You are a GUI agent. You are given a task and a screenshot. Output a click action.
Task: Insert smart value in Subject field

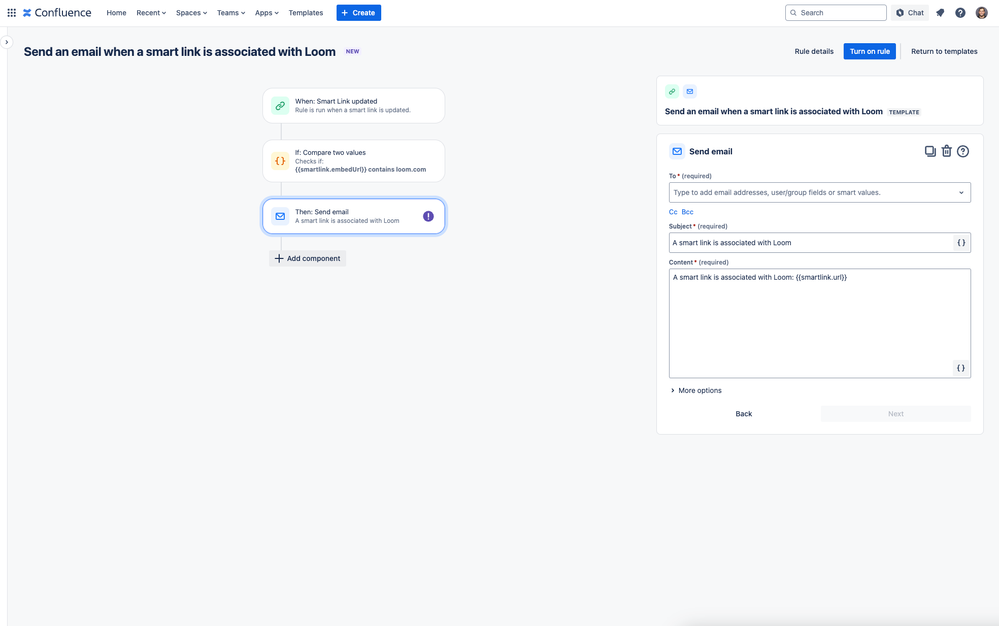(x=961, y=243)
